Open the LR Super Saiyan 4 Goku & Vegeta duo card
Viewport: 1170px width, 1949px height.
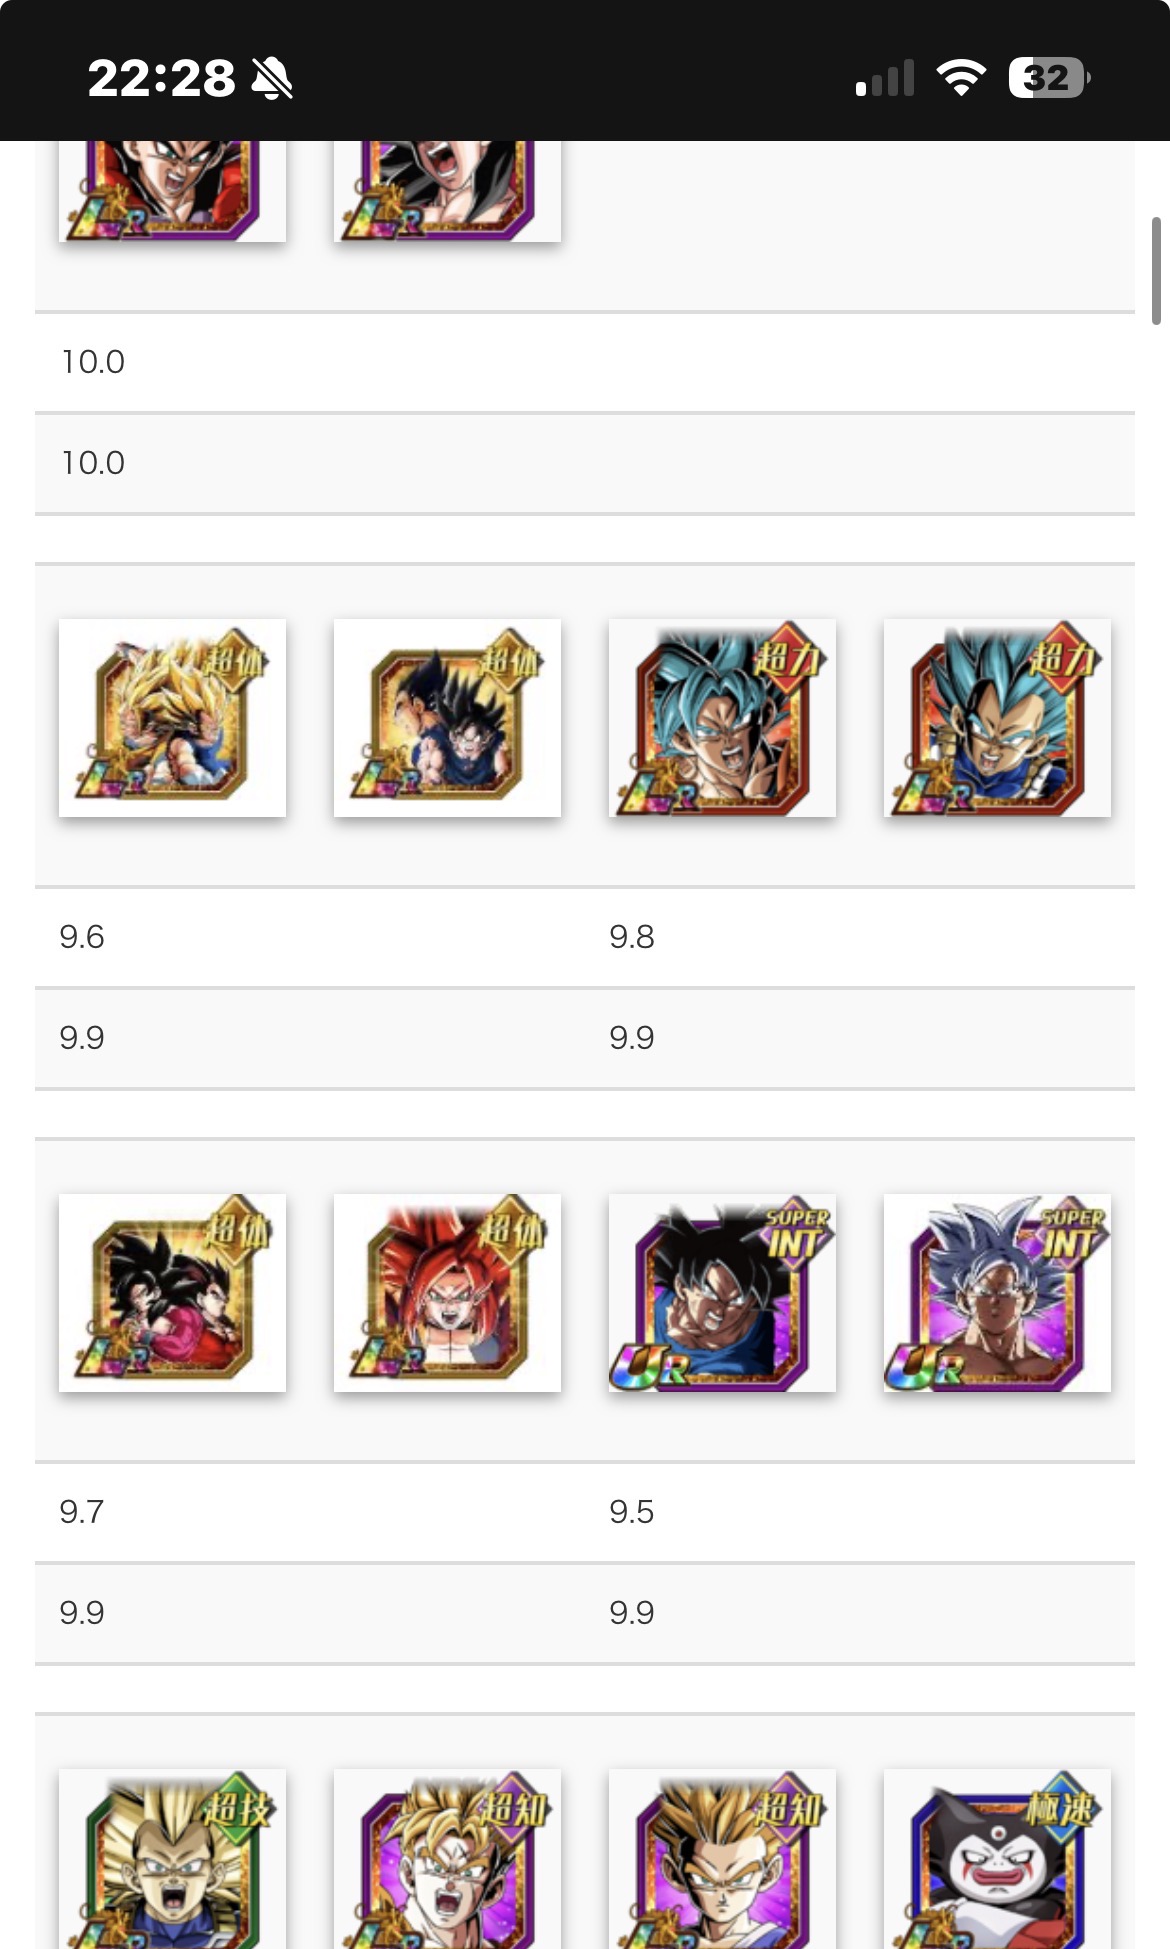[172, 1293]
